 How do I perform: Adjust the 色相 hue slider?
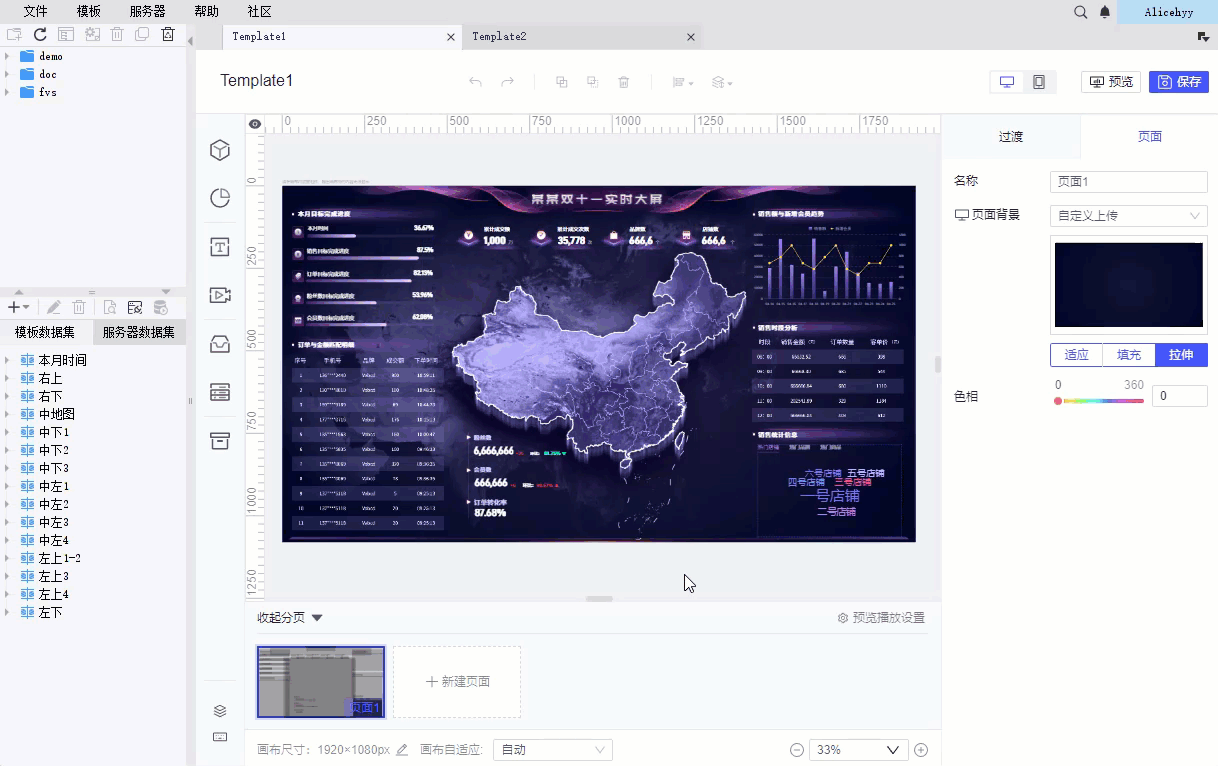coord(1100,400)
